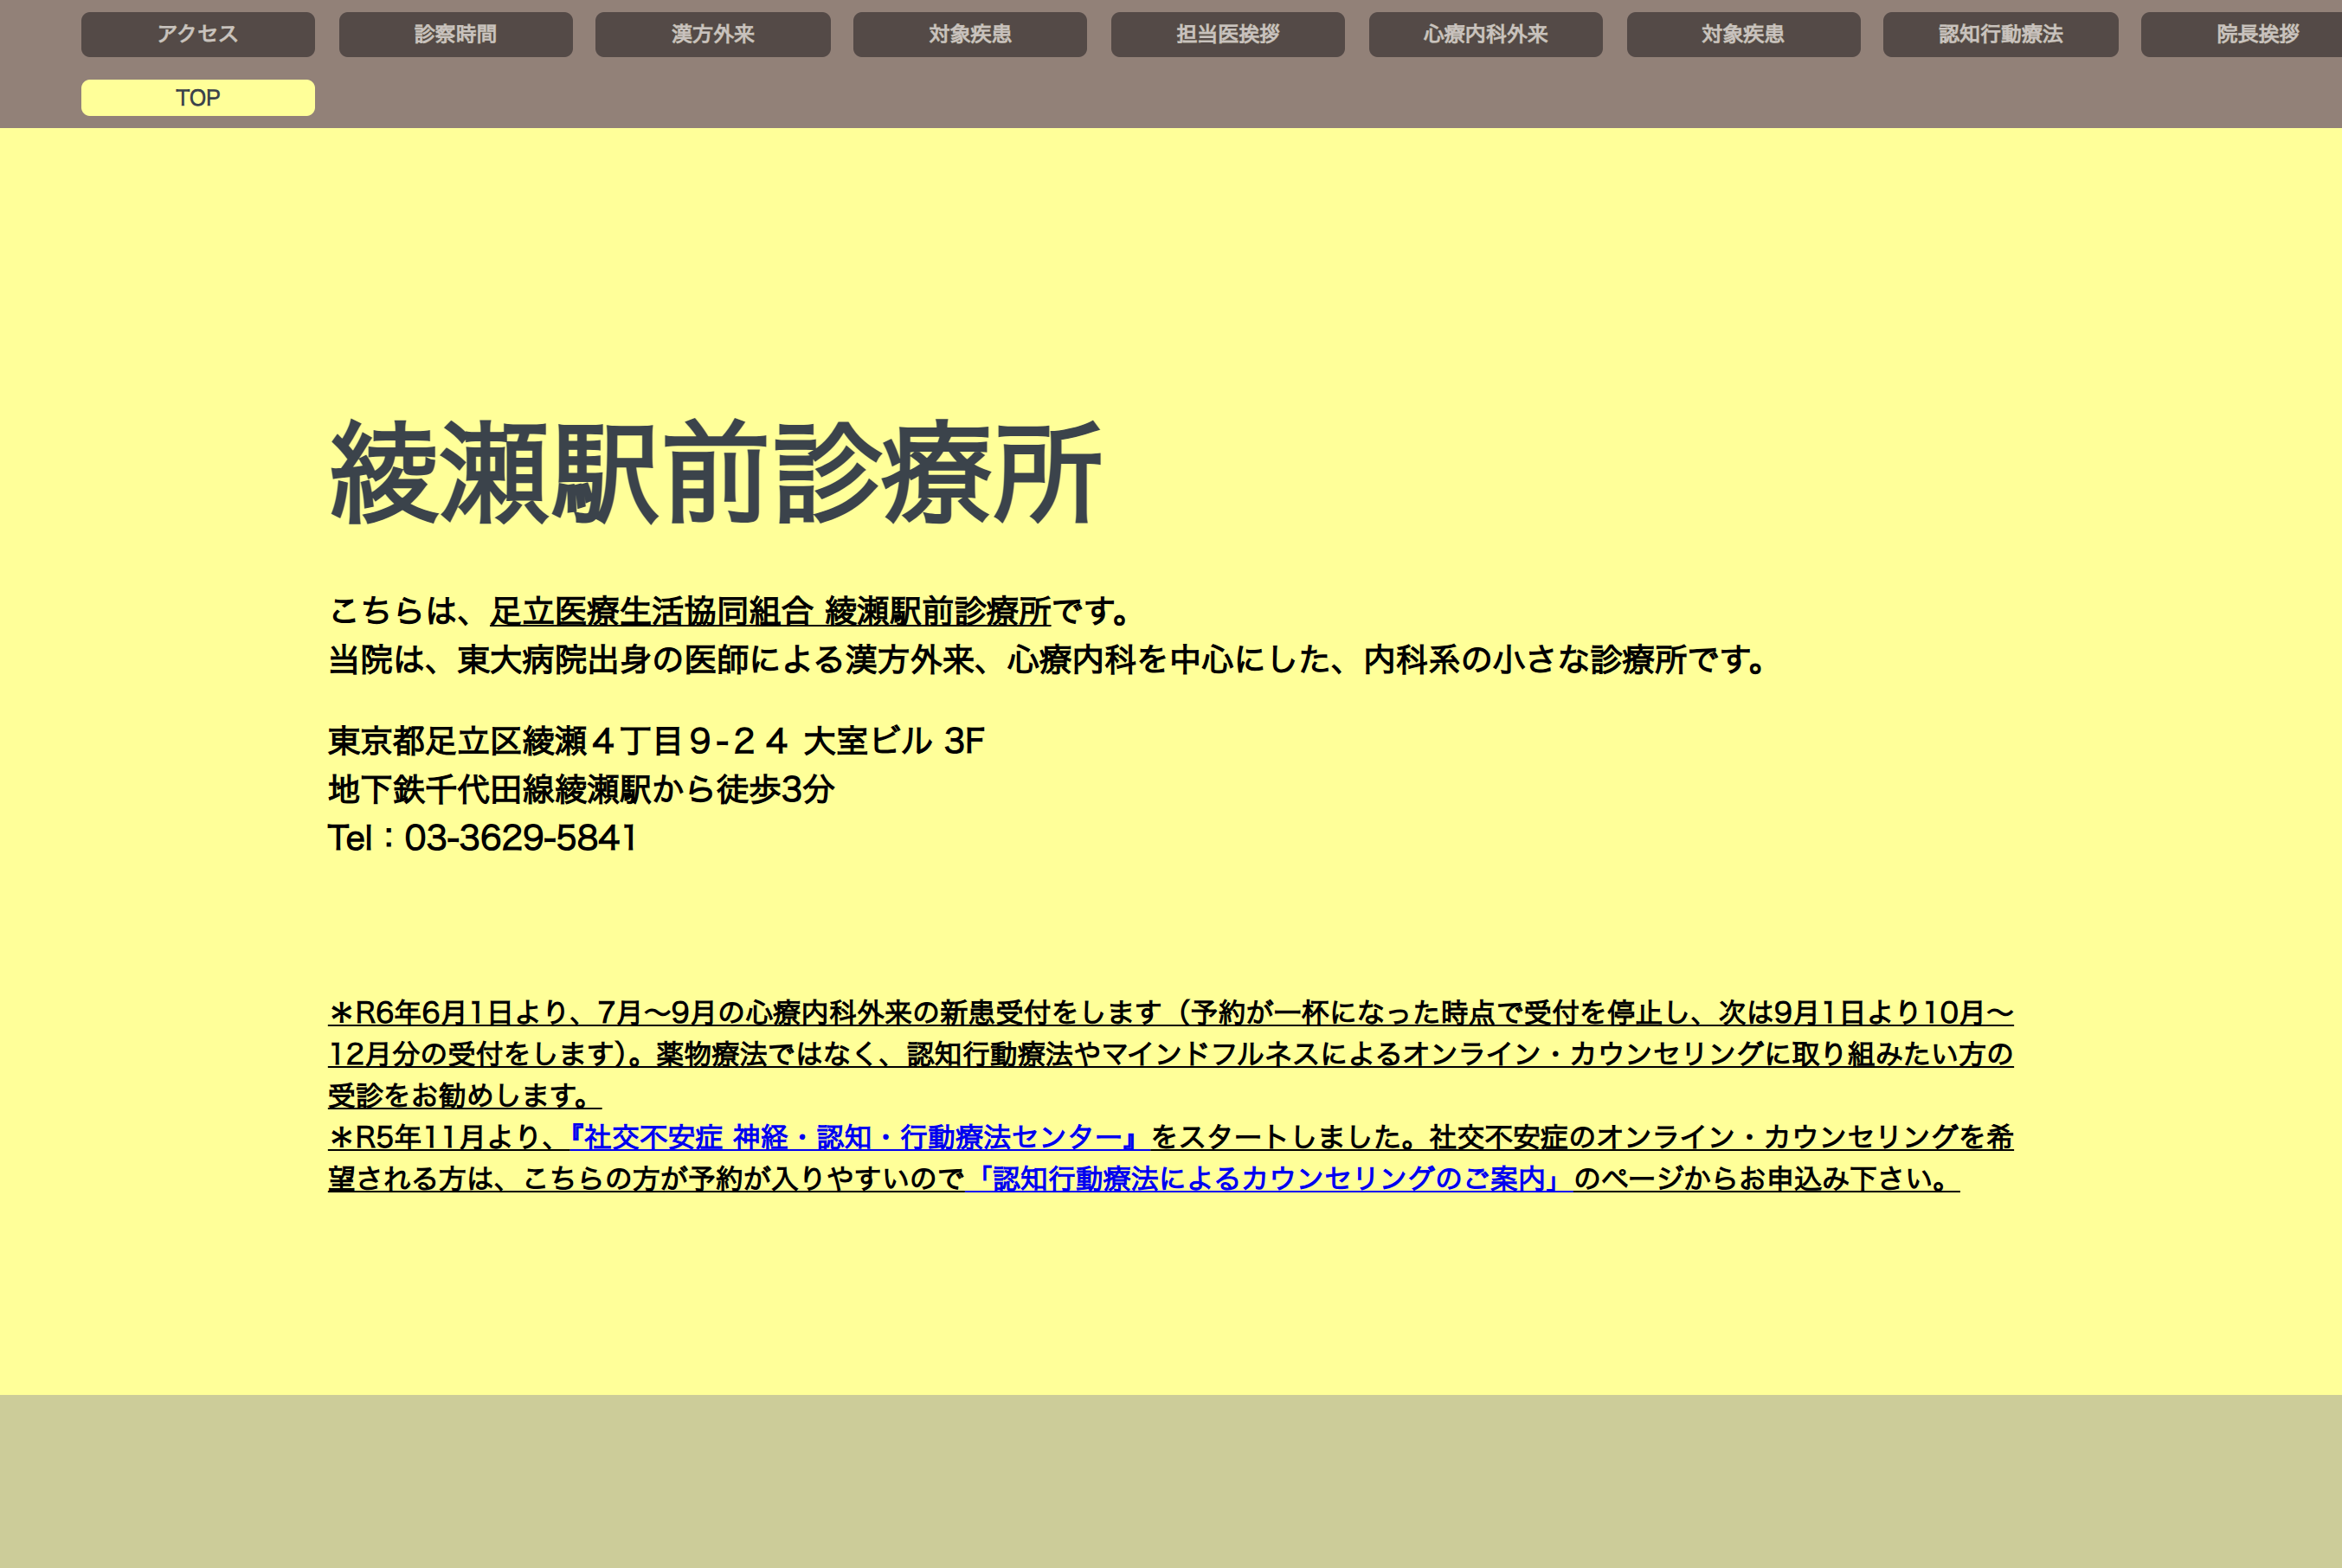The height and width of the screenshot is (1568, 2342).
Task: Select the 漢方外来 navigation button
Action: 713,34
